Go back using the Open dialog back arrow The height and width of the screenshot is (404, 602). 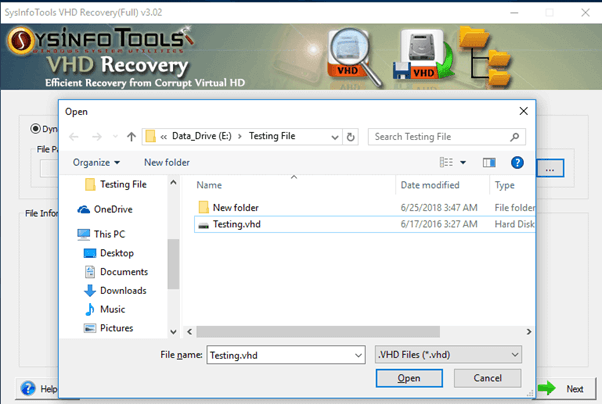(x=74, y=137)
